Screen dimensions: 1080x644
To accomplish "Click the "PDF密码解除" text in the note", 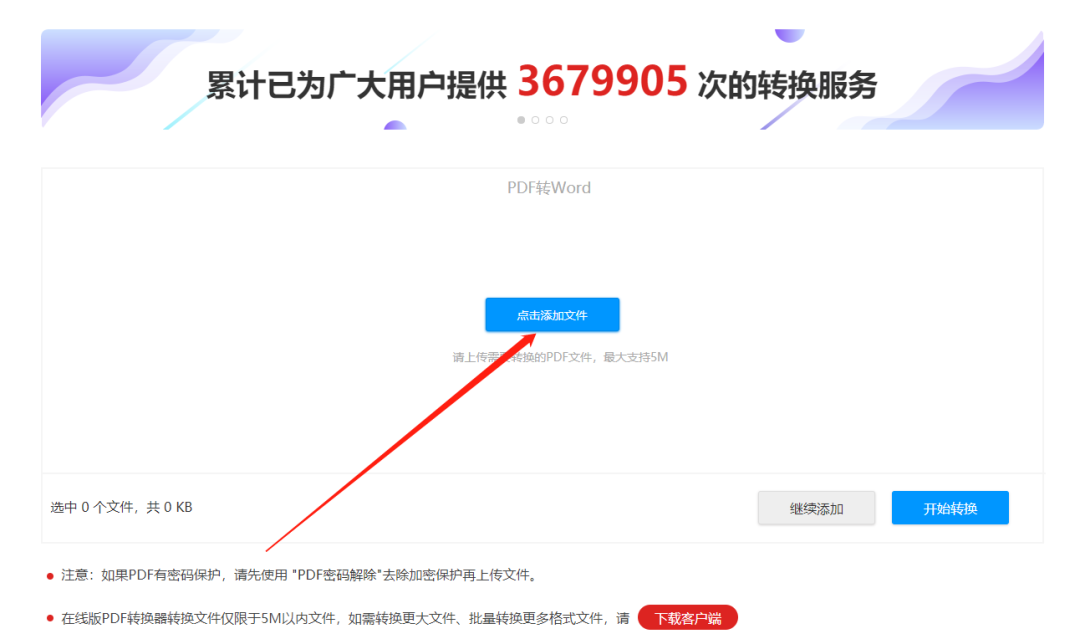I will [338, 575].
